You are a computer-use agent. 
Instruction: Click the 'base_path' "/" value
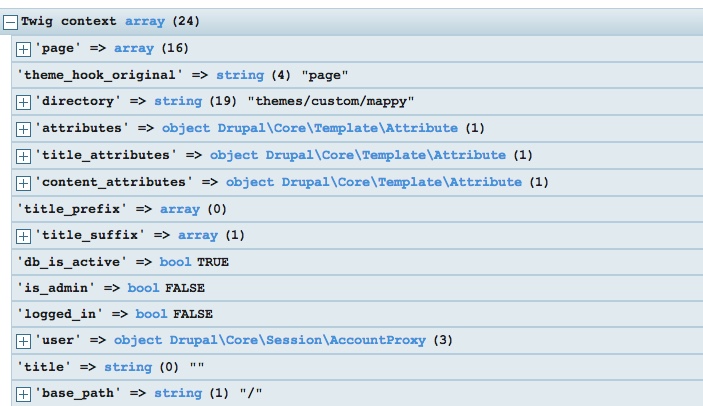tap(251, 393)
